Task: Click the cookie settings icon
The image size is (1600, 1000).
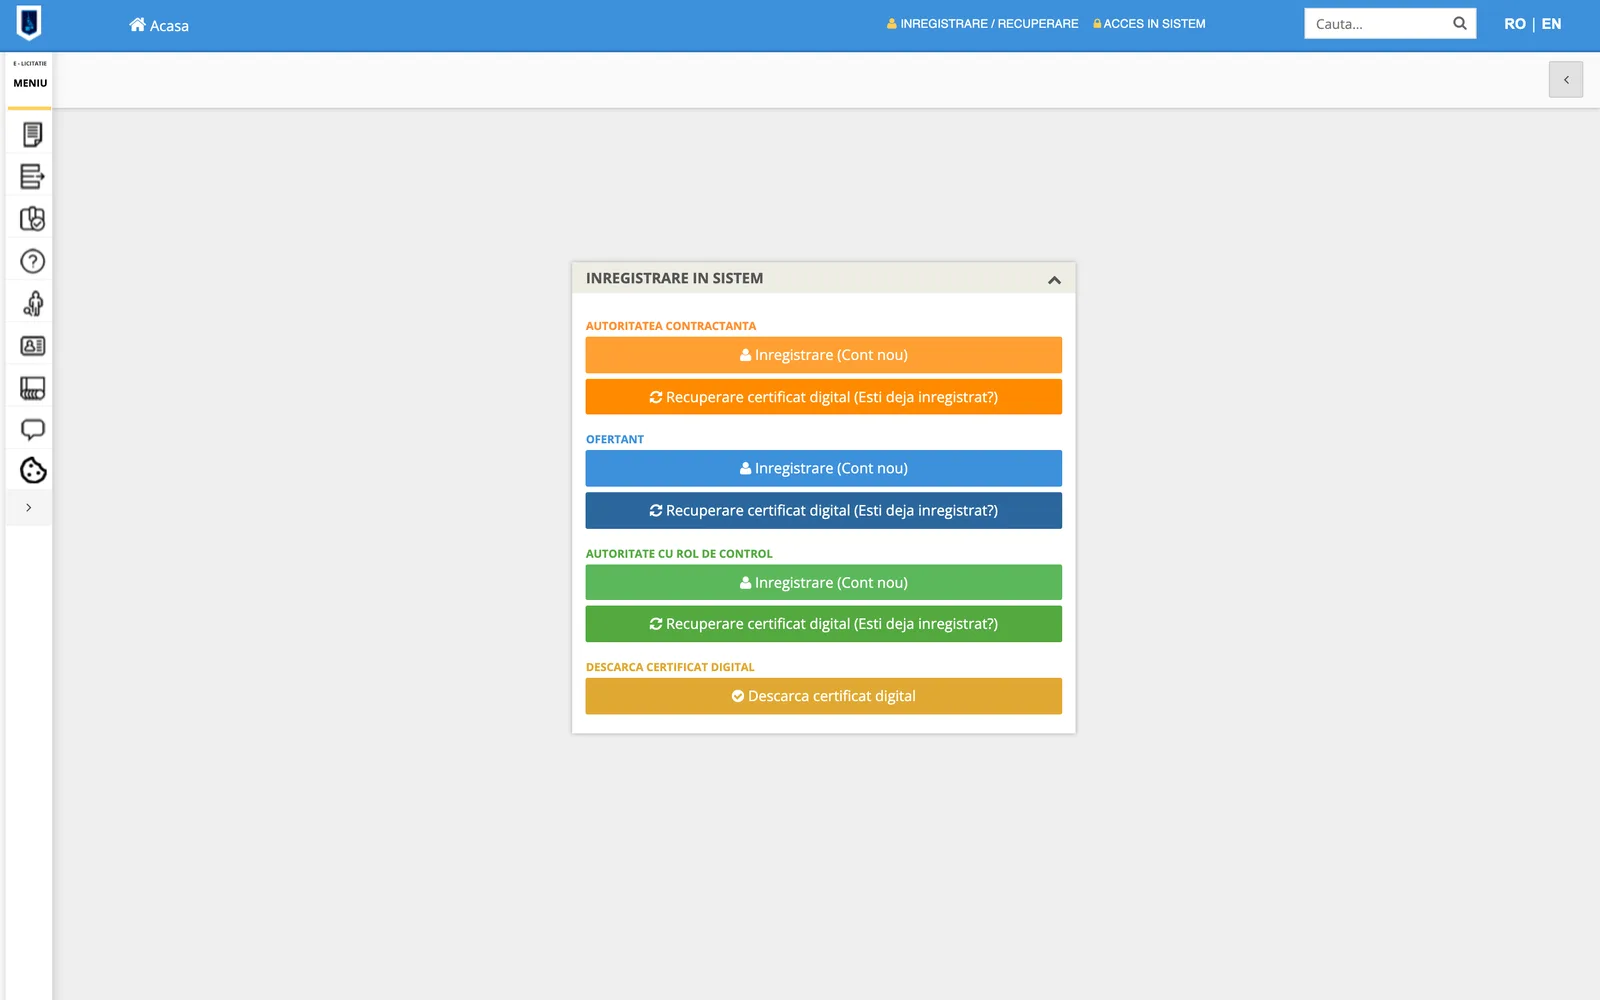Action: pos(33,470)
